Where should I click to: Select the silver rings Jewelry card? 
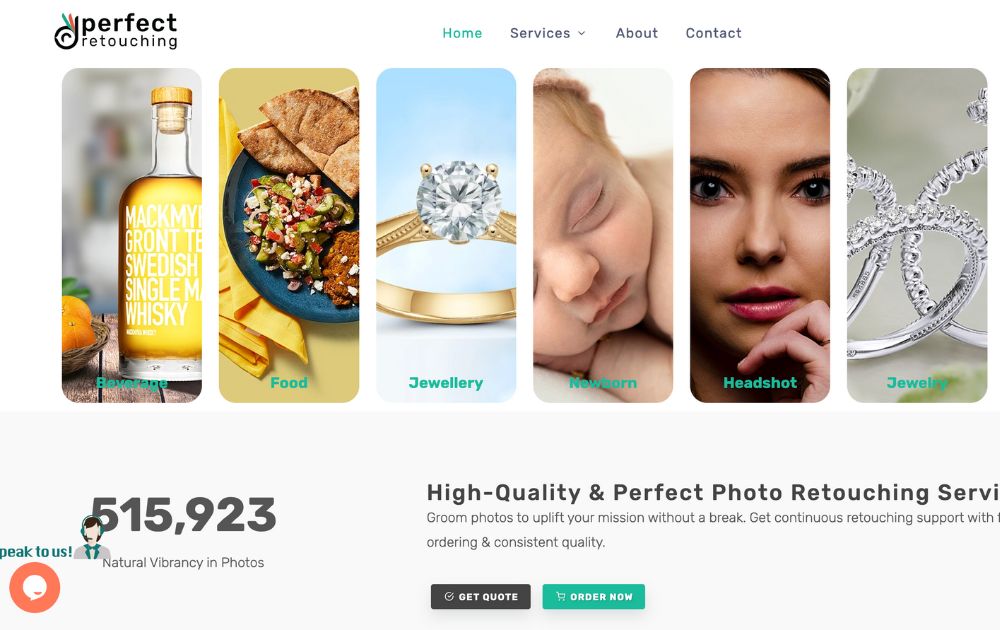coord(917,235)
